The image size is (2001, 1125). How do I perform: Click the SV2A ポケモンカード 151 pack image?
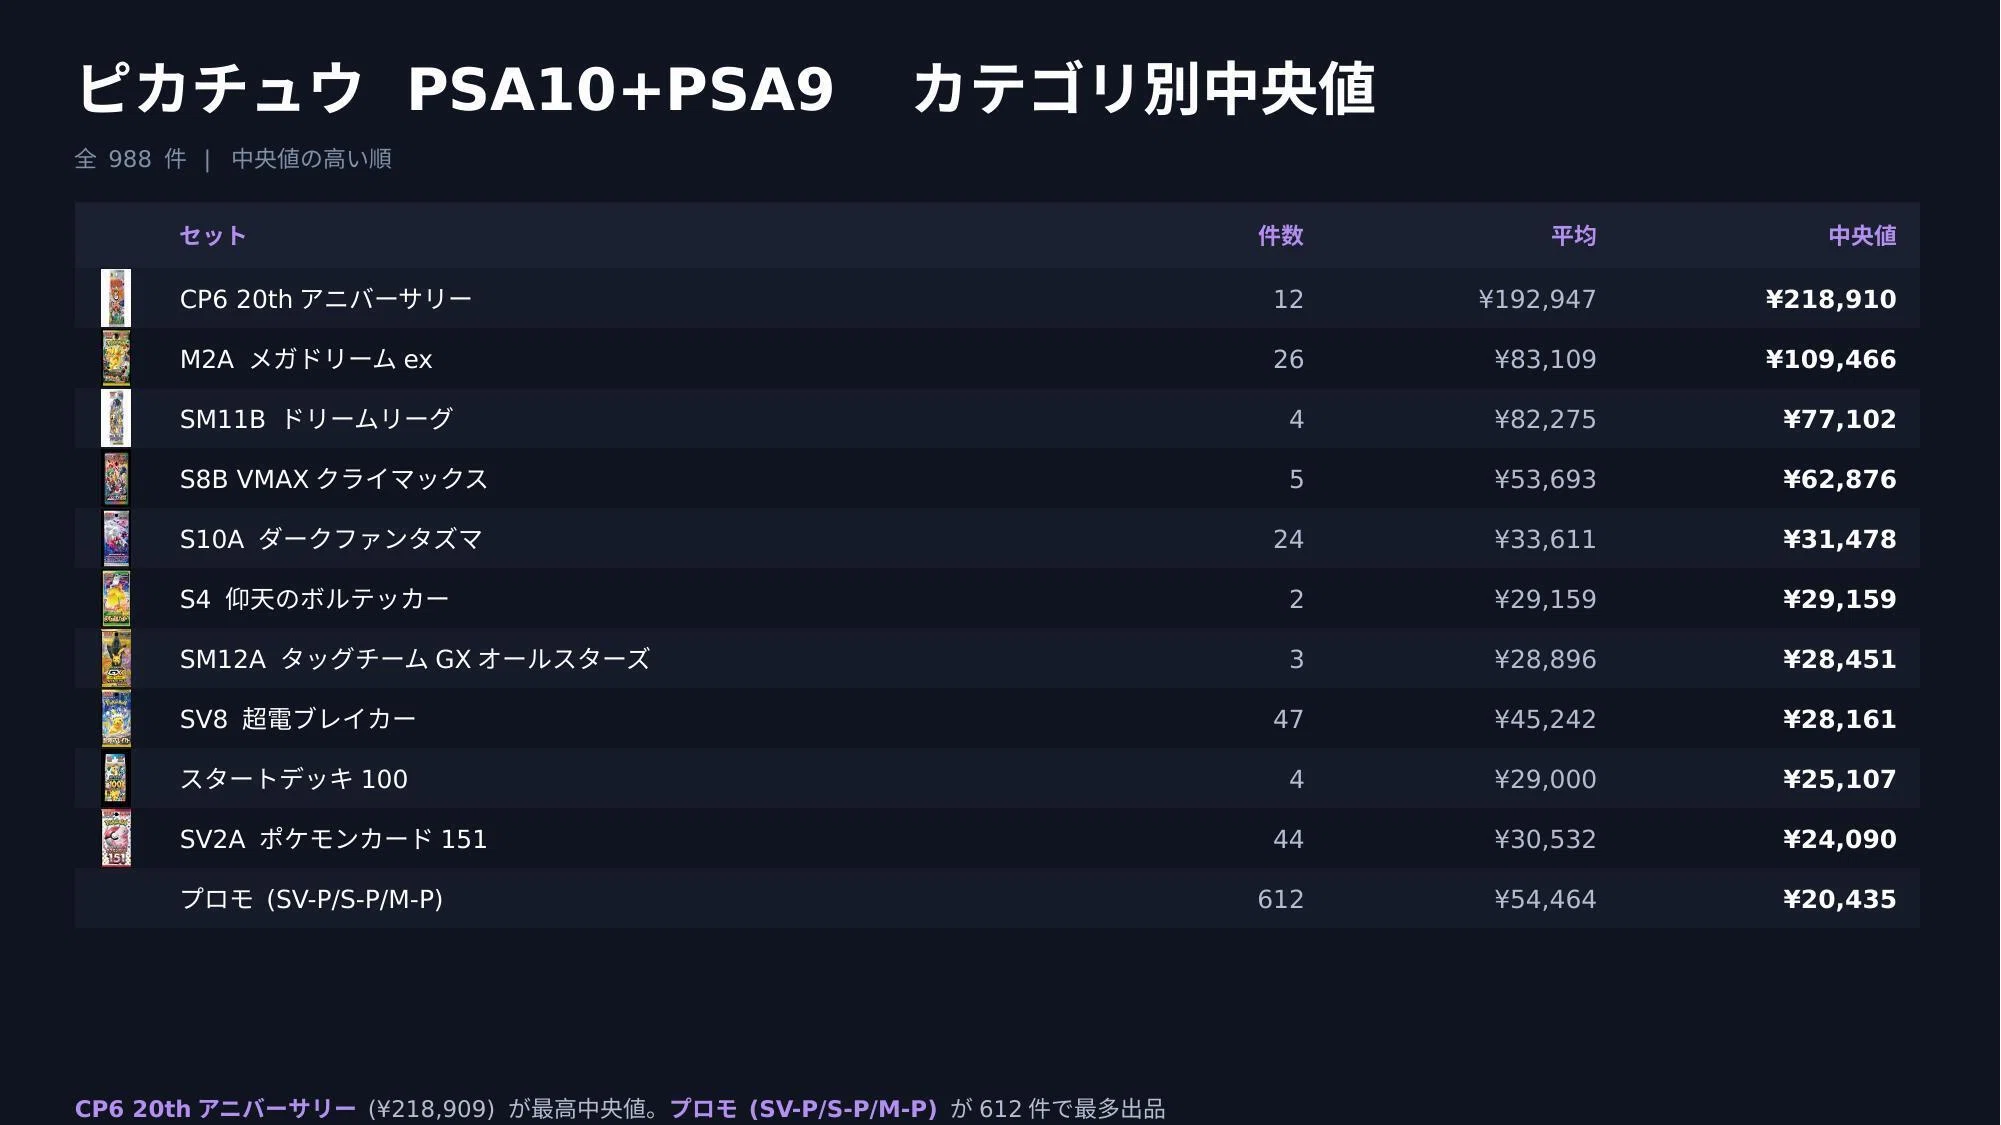point(116,838)
